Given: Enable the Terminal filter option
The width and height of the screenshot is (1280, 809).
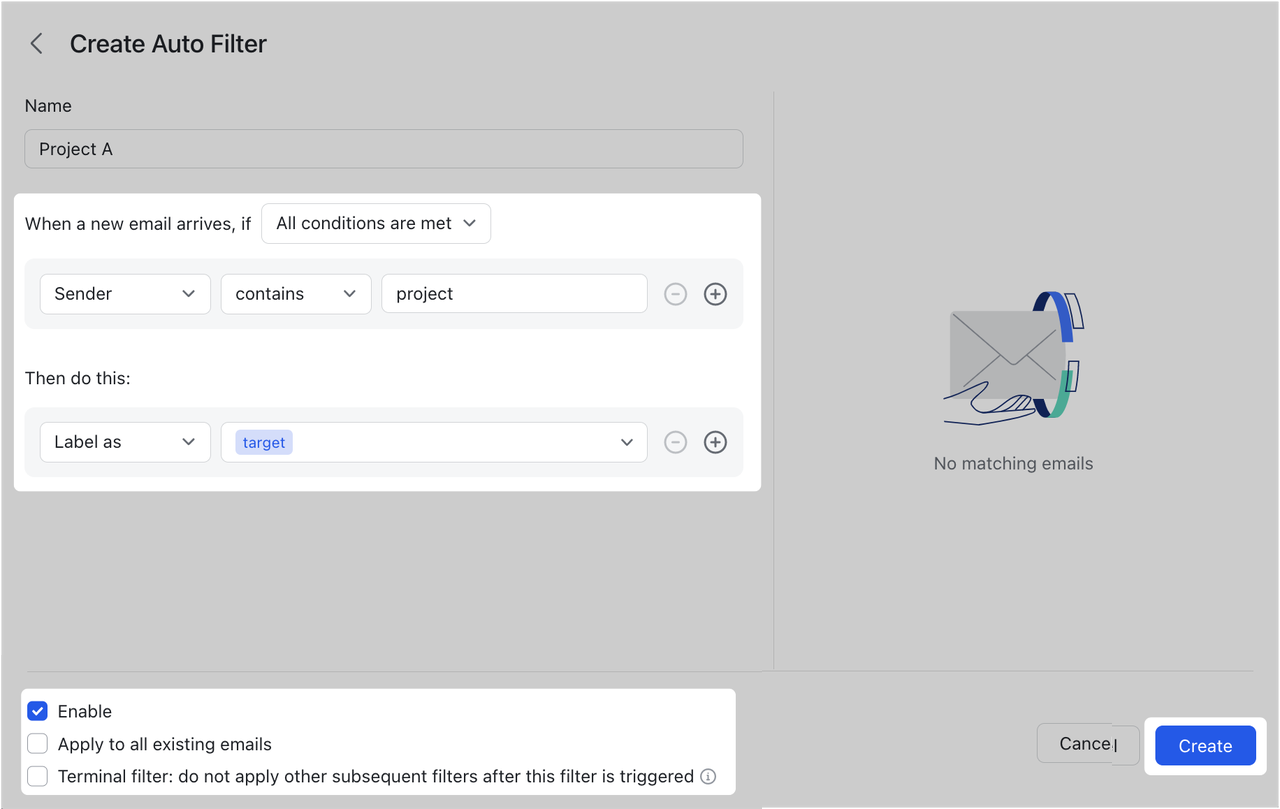Looking at the screenshot, I should (x=37, y=776).
